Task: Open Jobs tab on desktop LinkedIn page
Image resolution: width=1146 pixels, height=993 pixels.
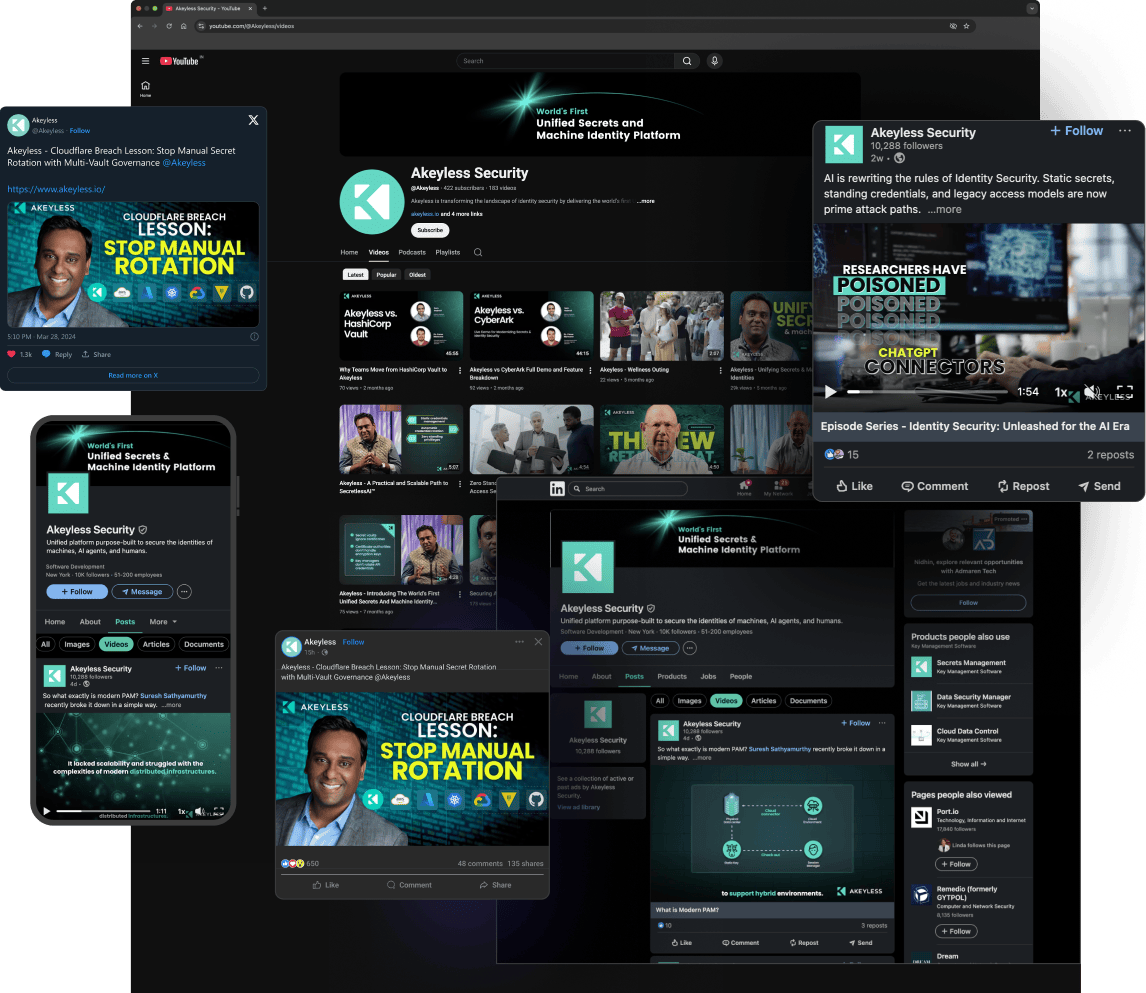Action: coord(708,677)
